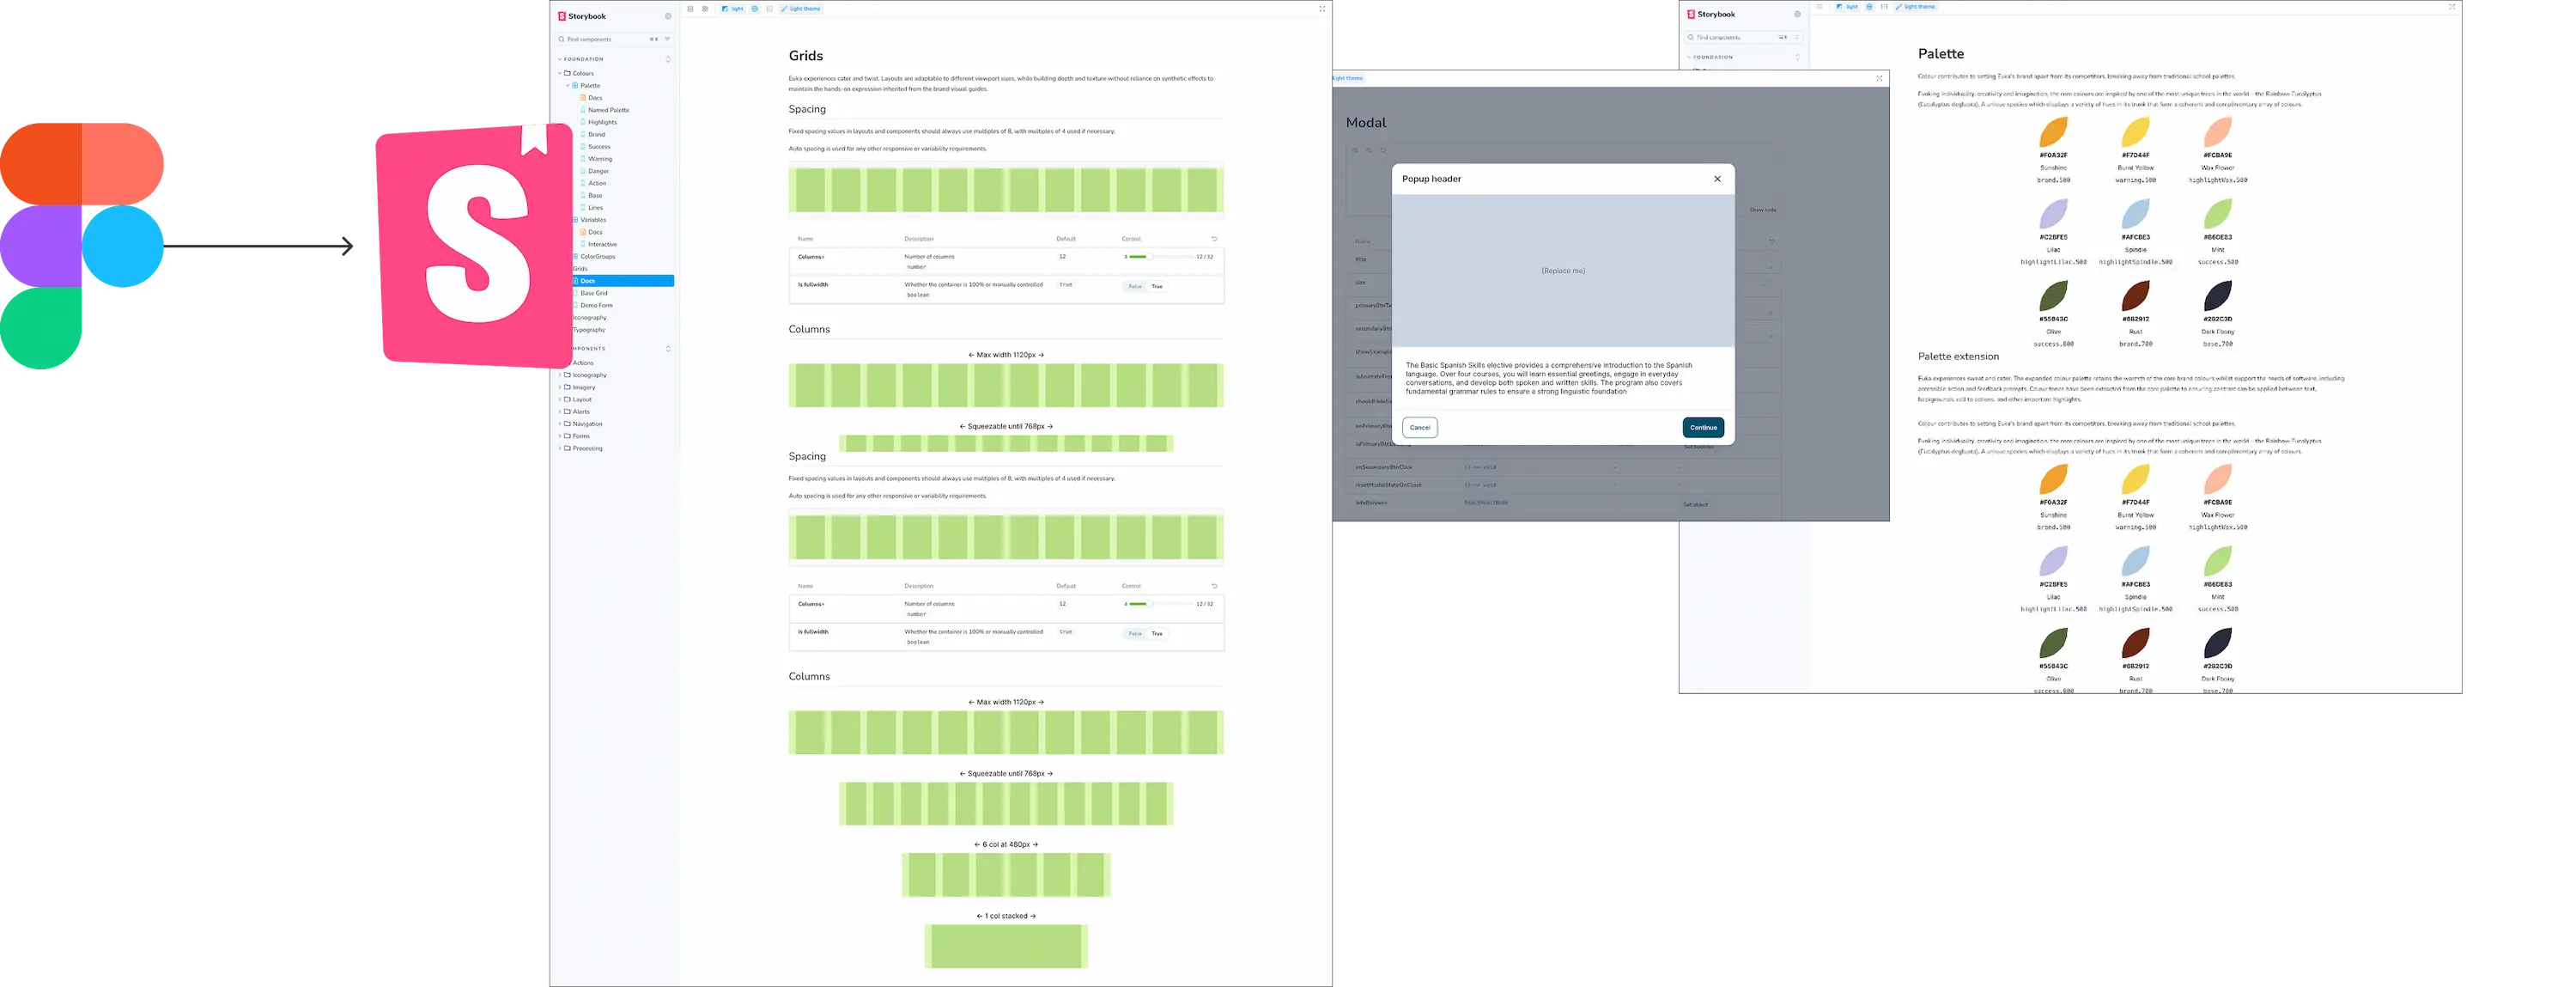Click the zoom out icon in the Modal window
Image resolution: width=2576 pixels, height=987 pixels.
coord(1369,150)
